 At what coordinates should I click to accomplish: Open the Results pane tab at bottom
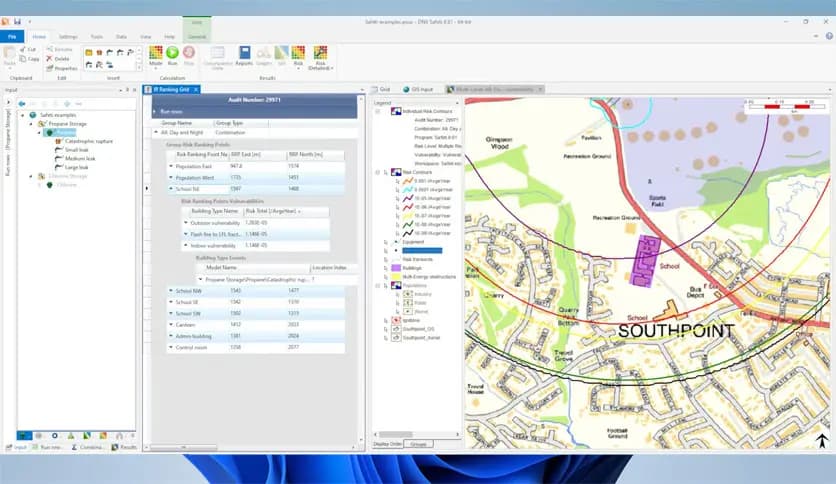[x=124, y=447]
